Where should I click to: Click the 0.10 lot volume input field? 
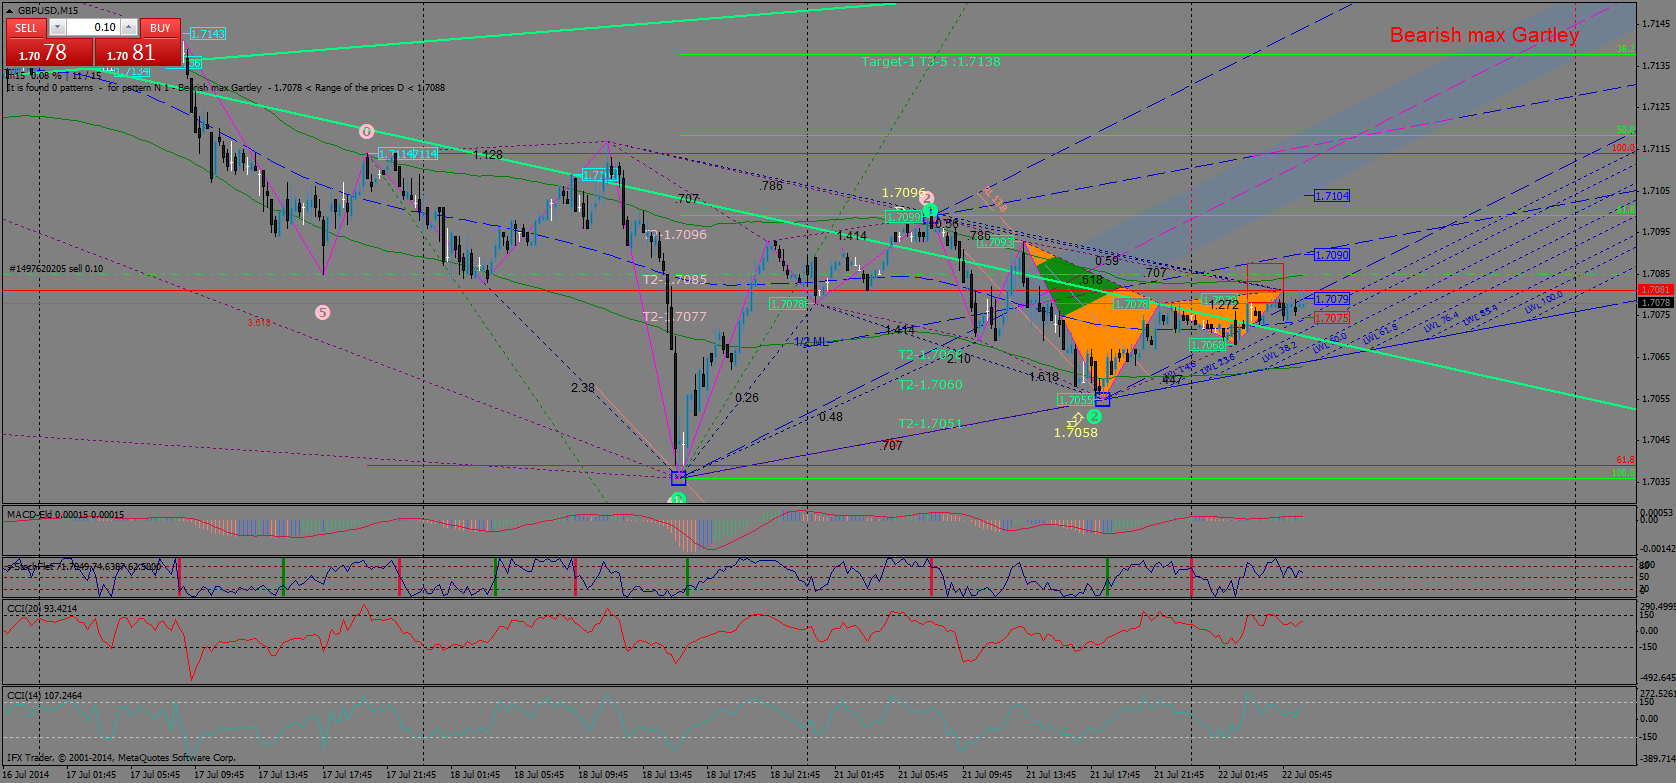93,28
